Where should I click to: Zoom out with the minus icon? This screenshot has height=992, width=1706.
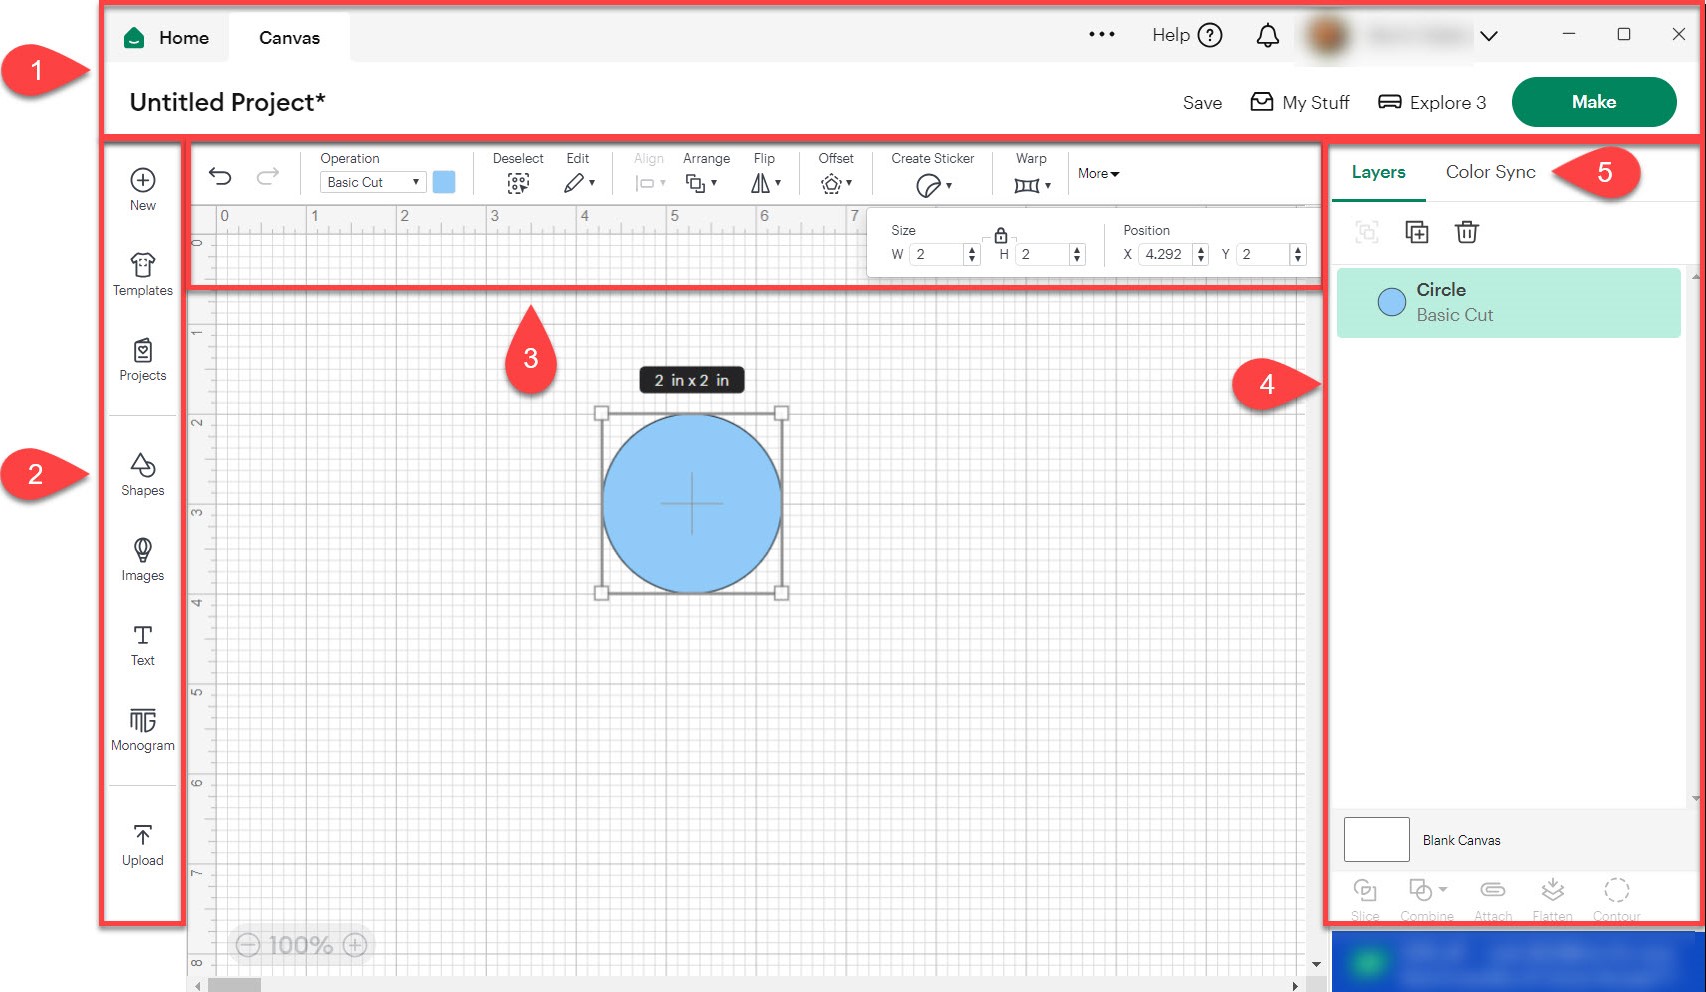pos(248,945)
